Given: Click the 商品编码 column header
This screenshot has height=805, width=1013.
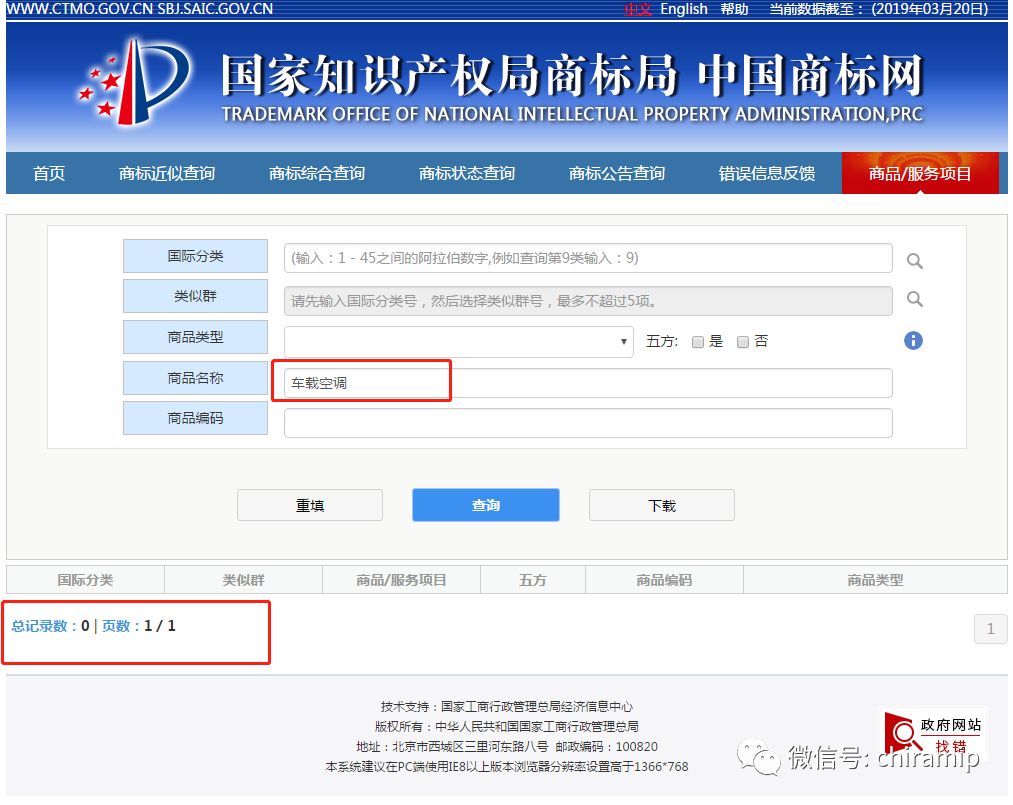Looking at the screenshot, I should click(664, 580).
